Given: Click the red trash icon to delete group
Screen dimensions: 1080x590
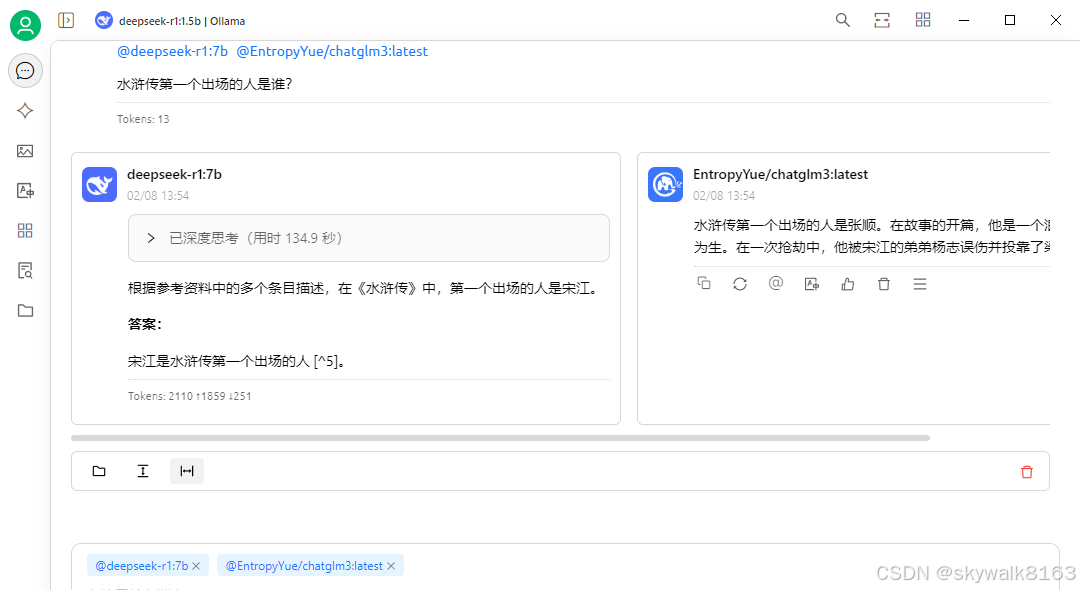Looking at the screenshot, I should coord(1027,472).
